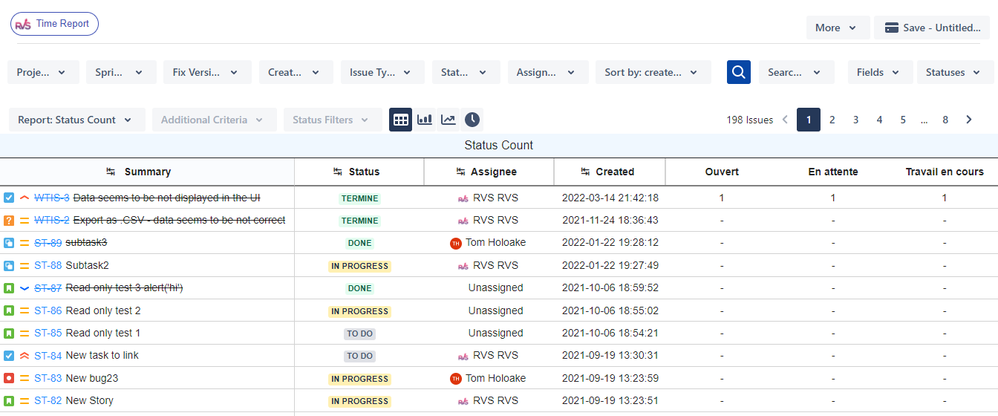This screenshot has width=998, height=416.
Task: Go to next page arrow
Action: click(969, 120)
